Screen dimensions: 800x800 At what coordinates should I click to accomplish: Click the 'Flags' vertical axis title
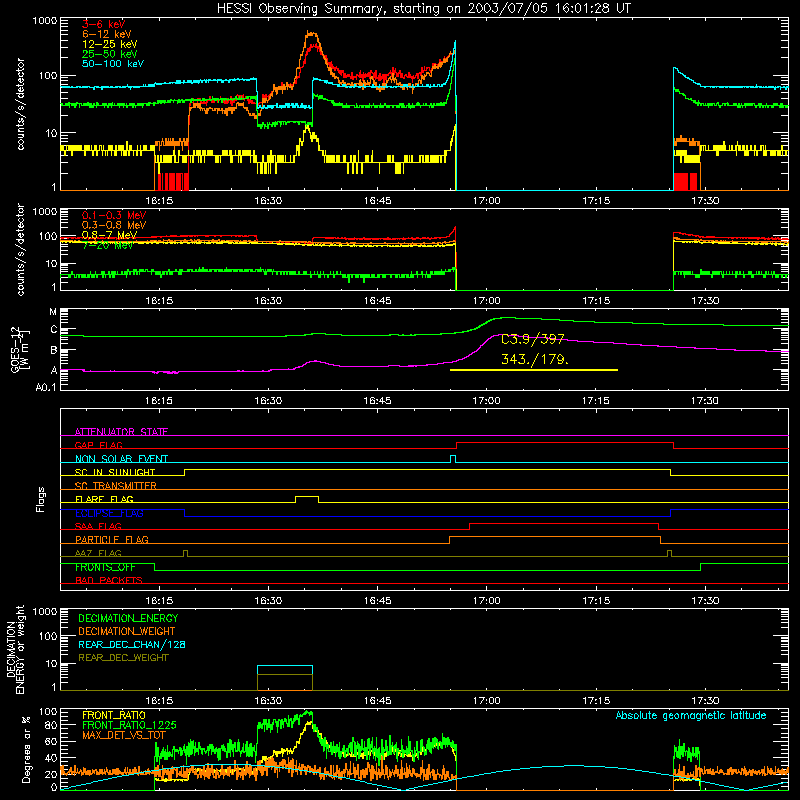pos(41,499)
